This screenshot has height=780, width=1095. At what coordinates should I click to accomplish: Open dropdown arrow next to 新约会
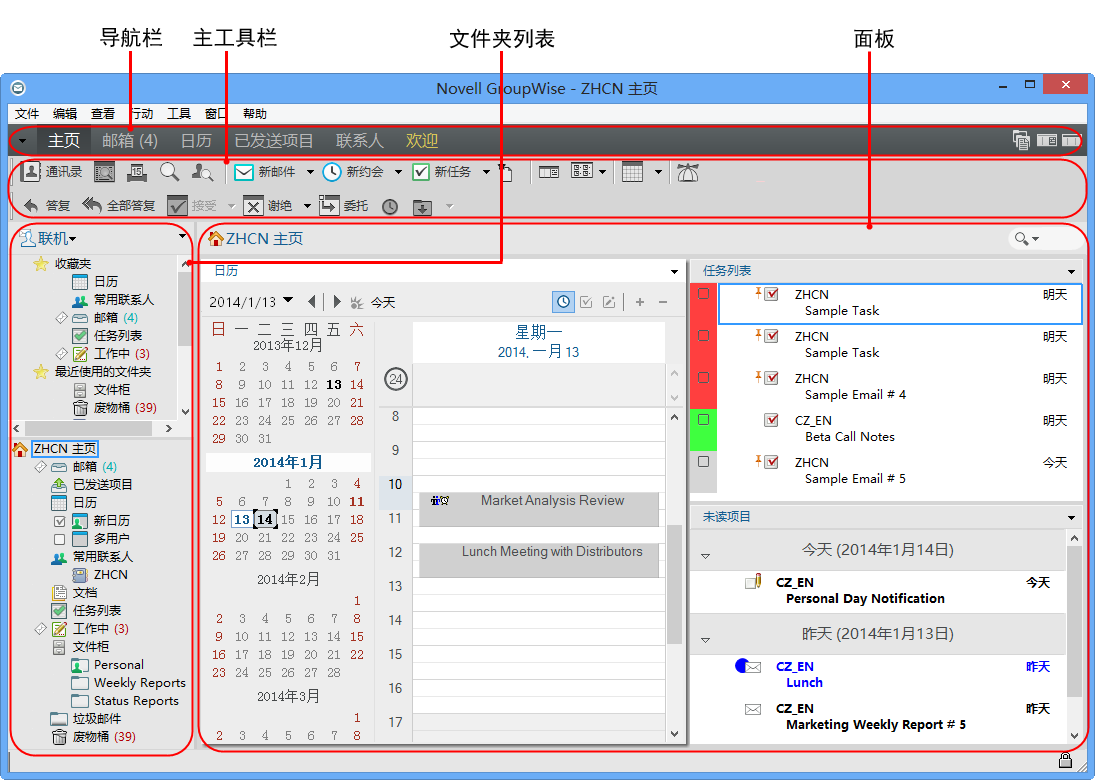tap(398, 172)
